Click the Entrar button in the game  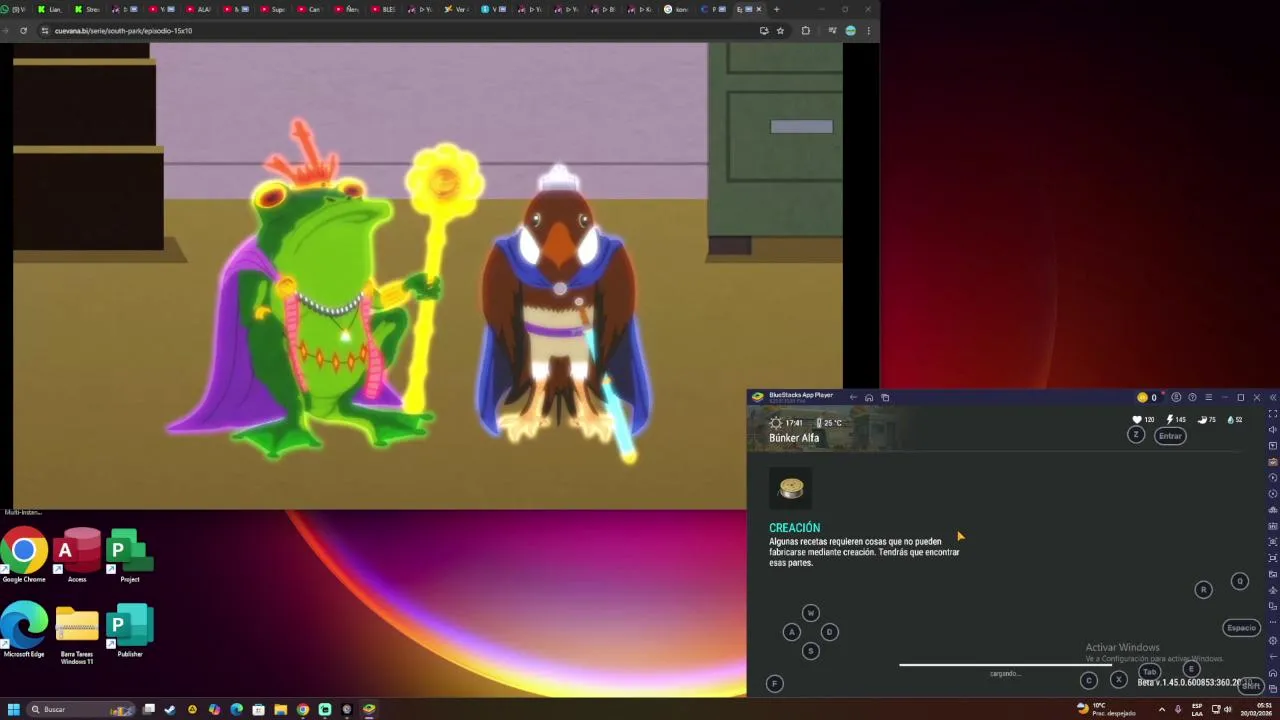[x=1170, y=435]
